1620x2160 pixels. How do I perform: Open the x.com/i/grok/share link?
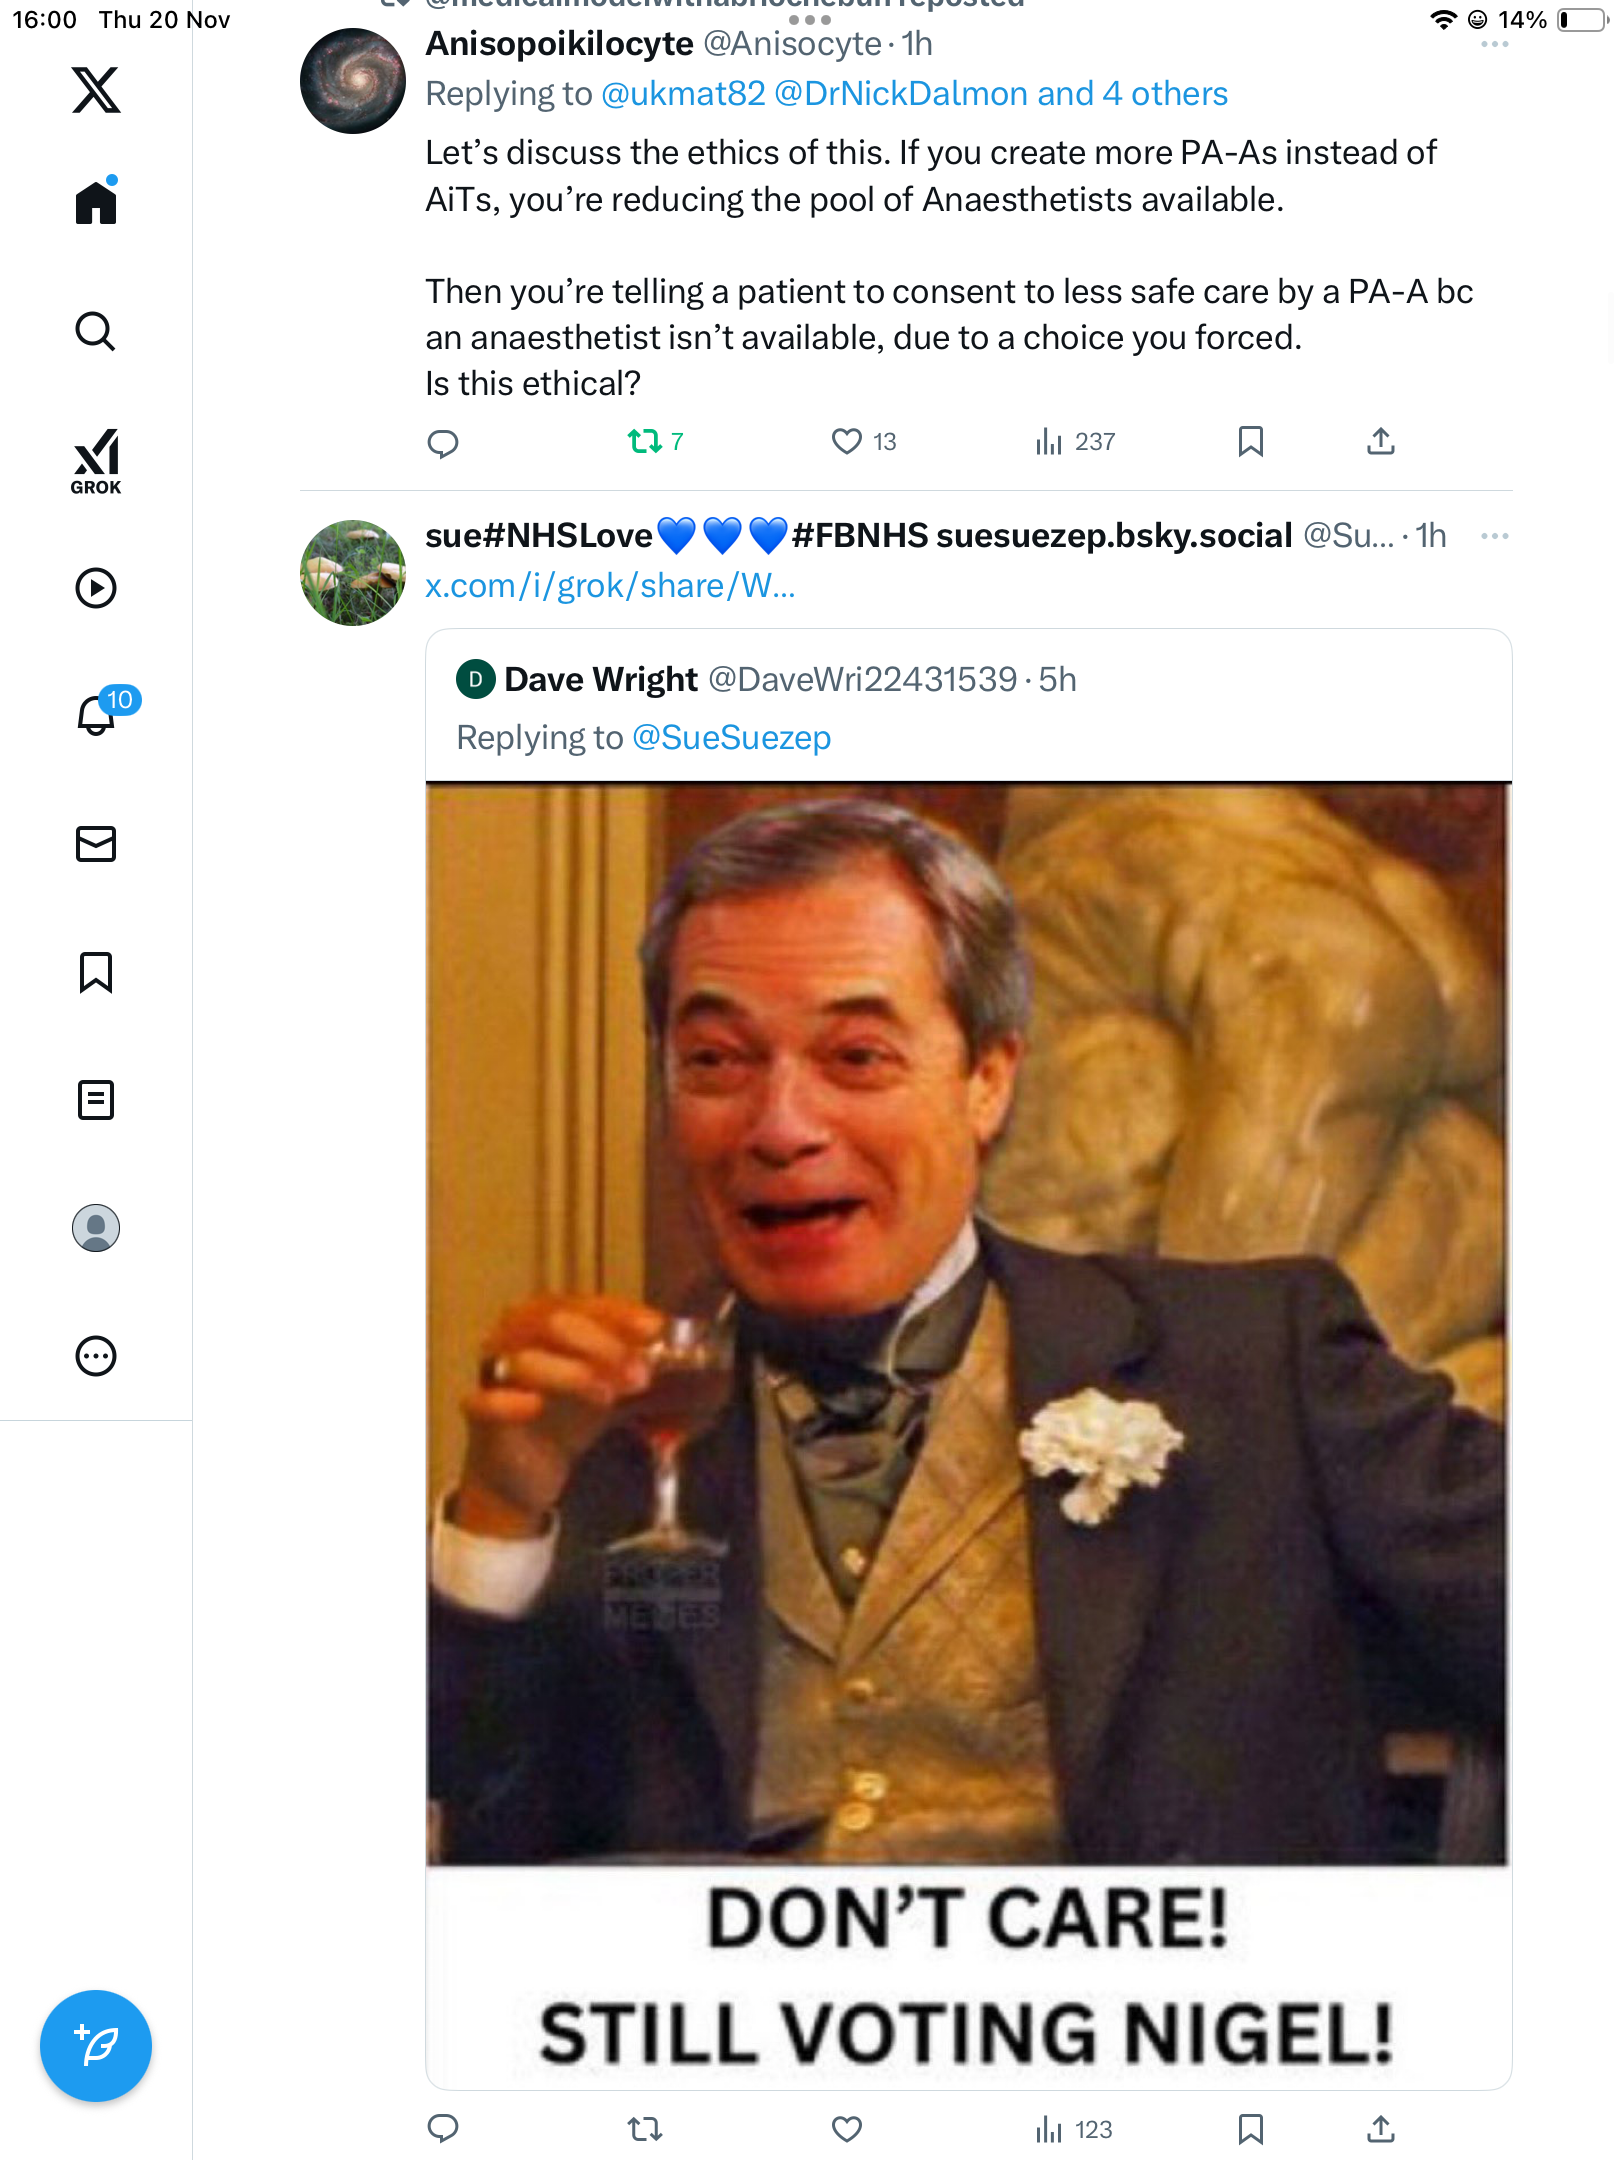point(610,586)
